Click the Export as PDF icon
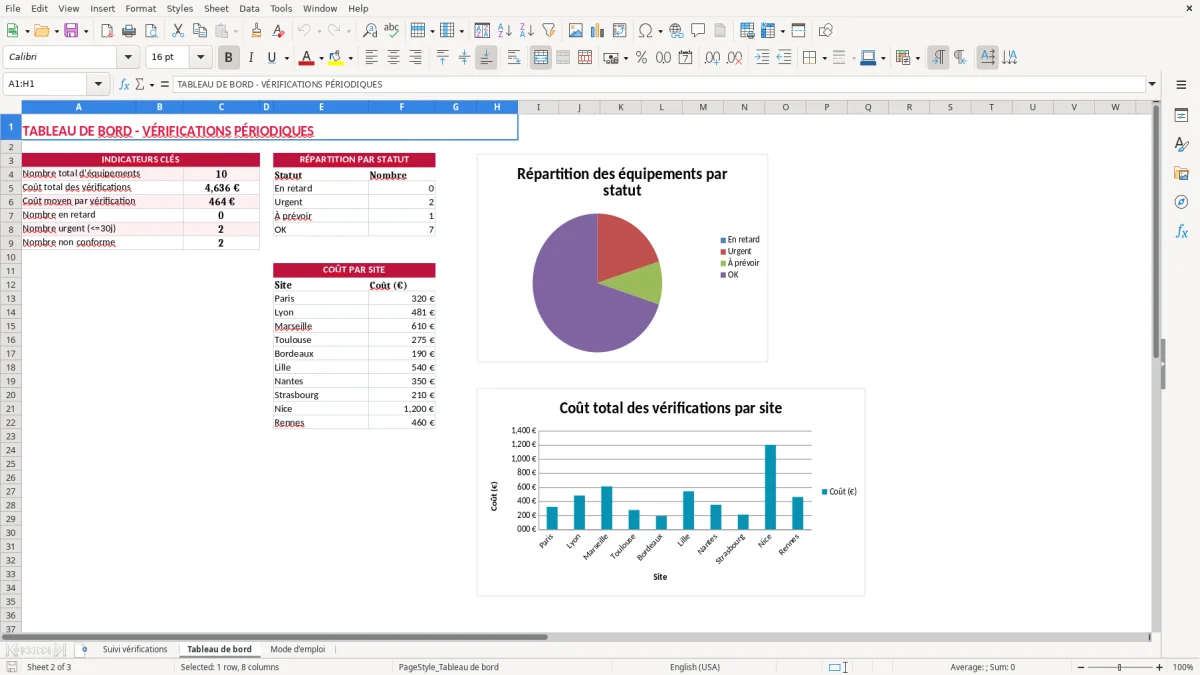 (x=107, y=31)
